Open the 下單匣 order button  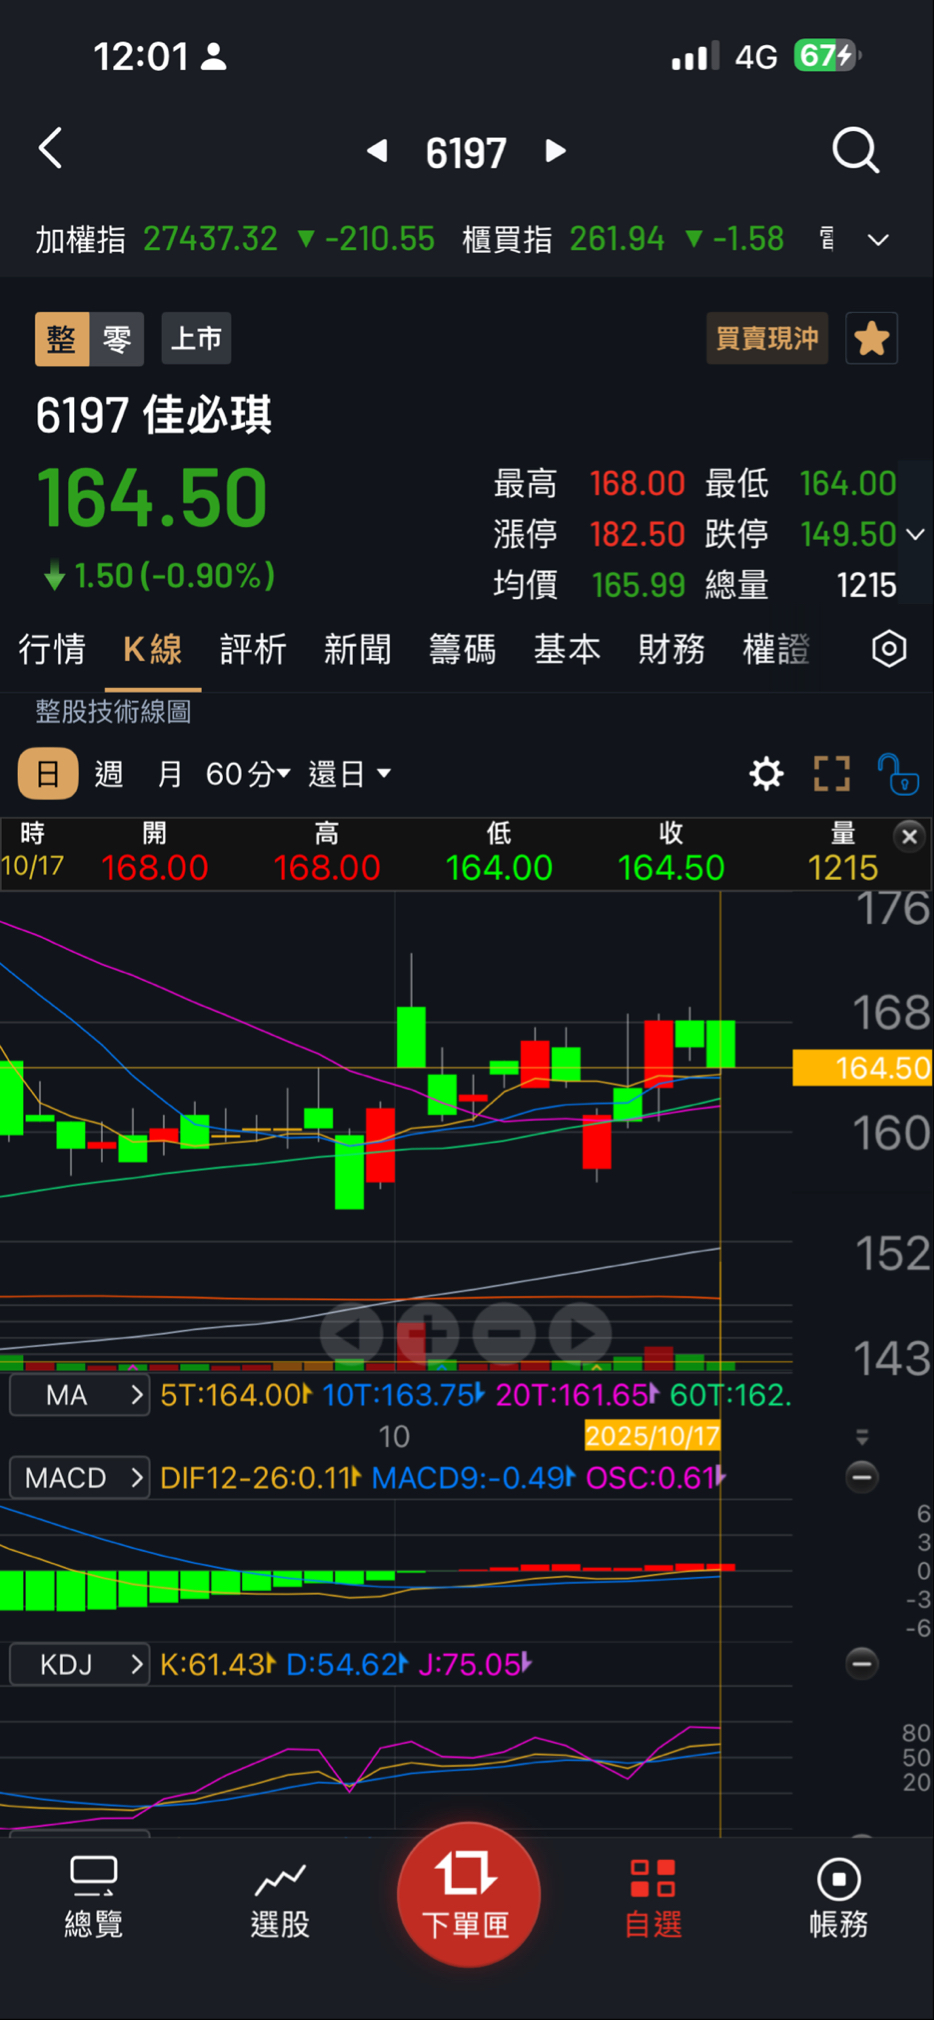click(468, 1894)
